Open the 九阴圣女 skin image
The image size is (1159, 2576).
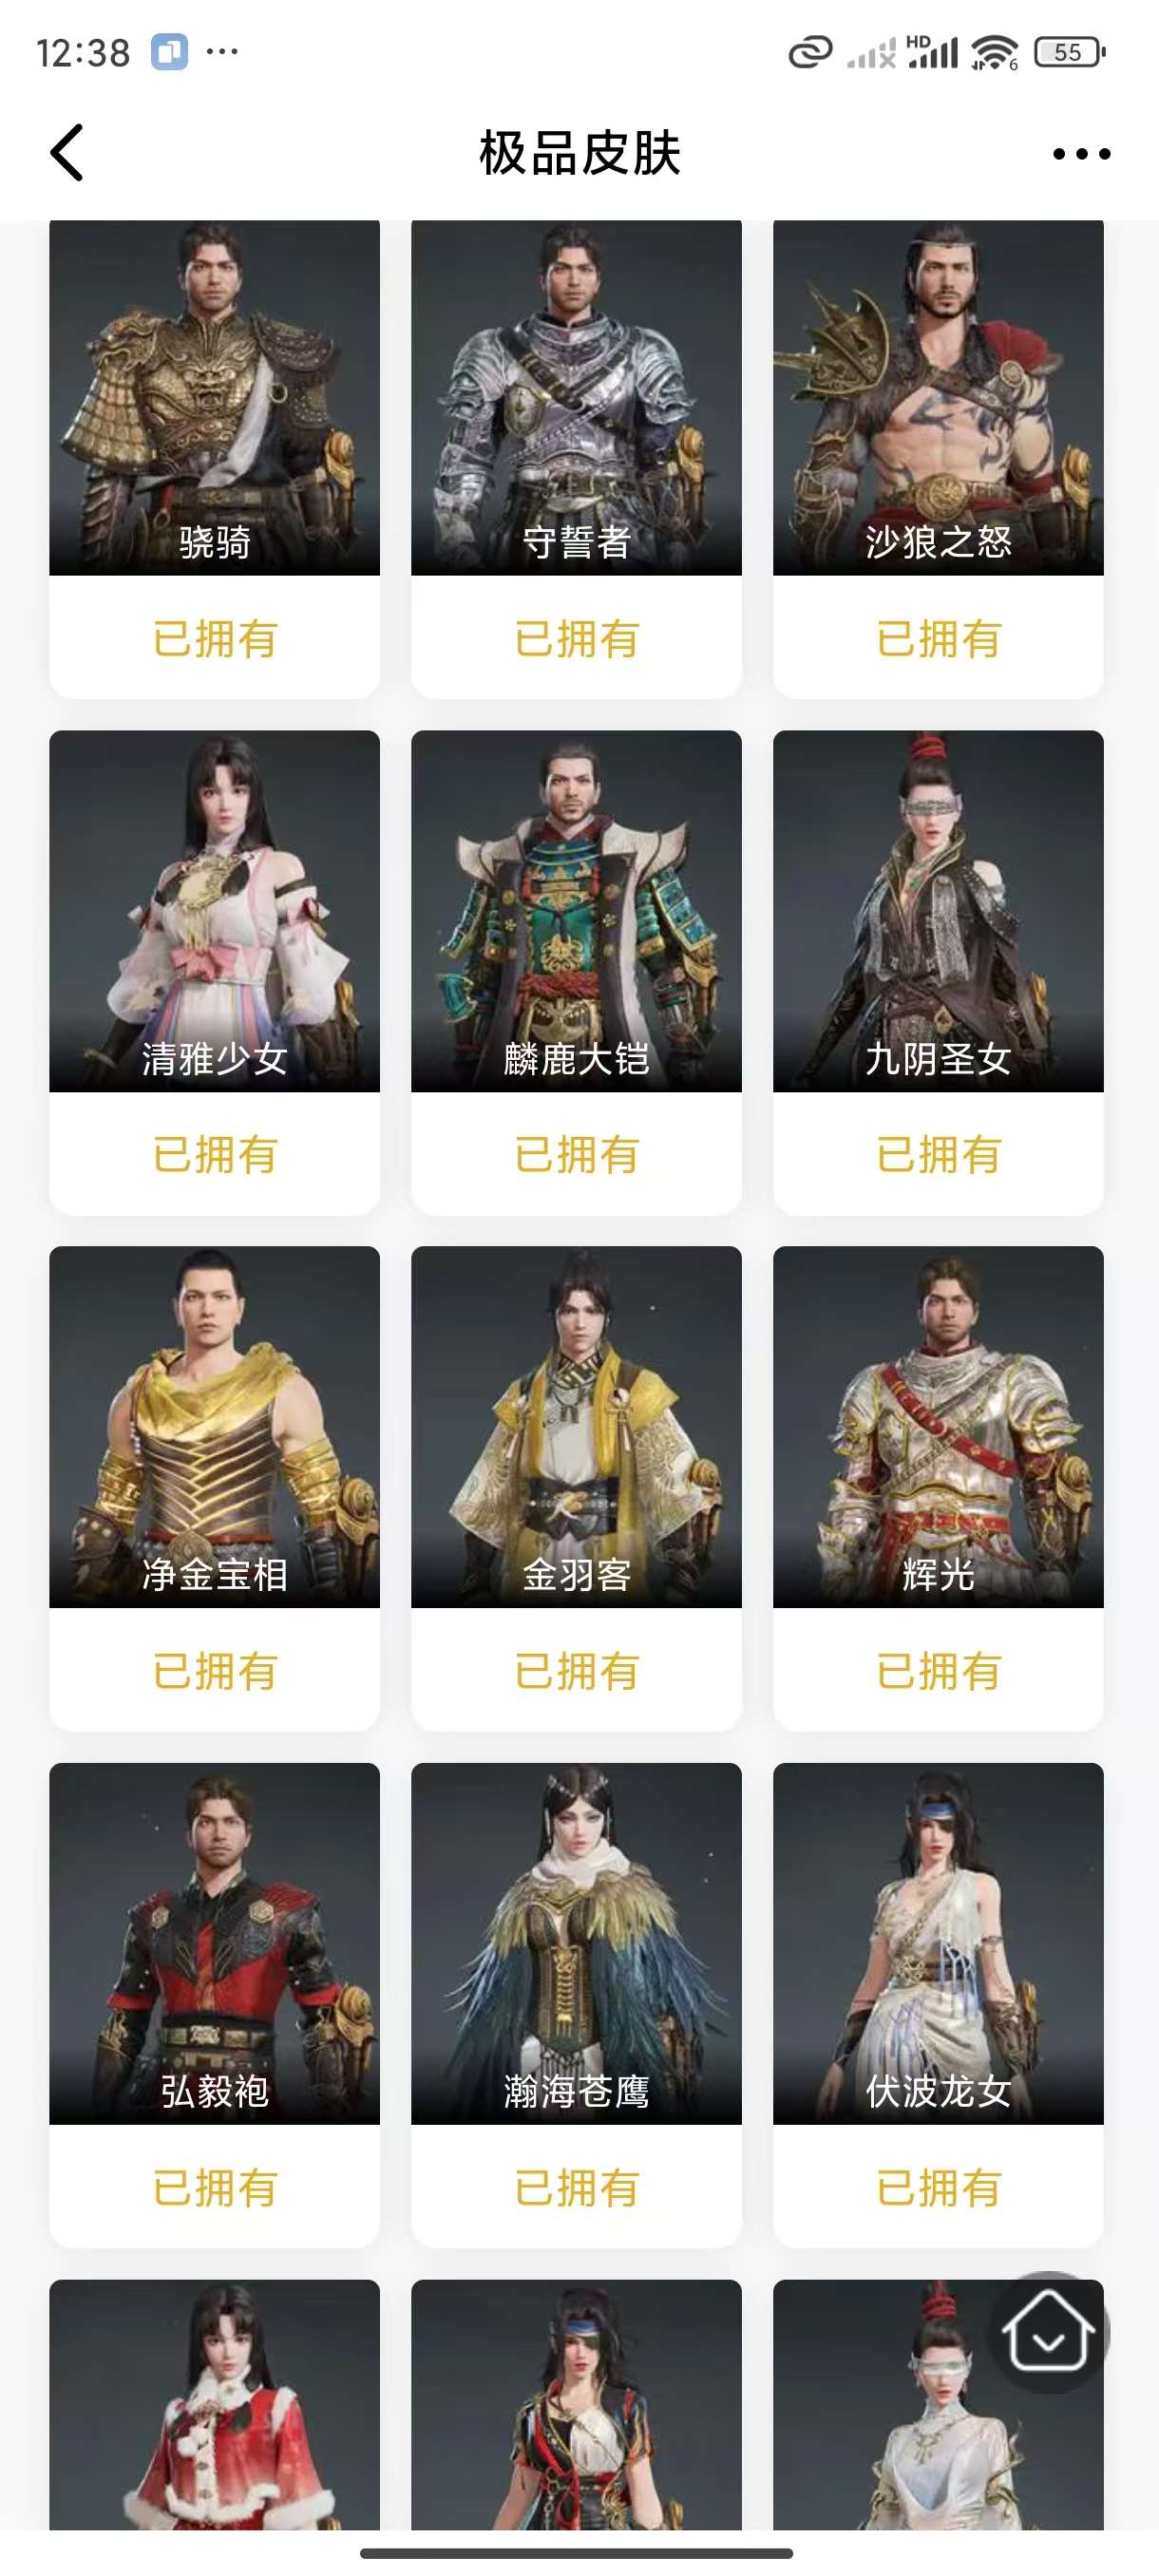[x=938, y=911]
